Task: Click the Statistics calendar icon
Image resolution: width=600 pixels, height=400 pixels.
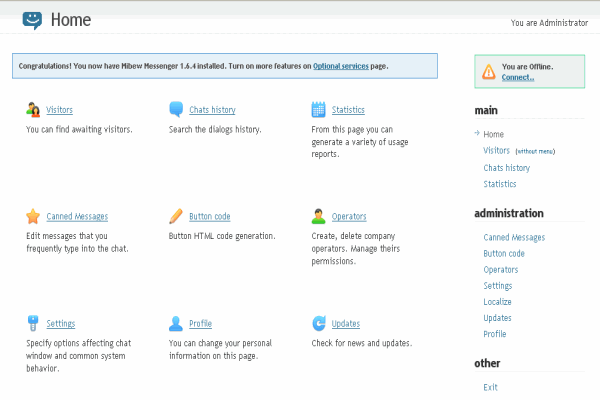Action: 318,109
